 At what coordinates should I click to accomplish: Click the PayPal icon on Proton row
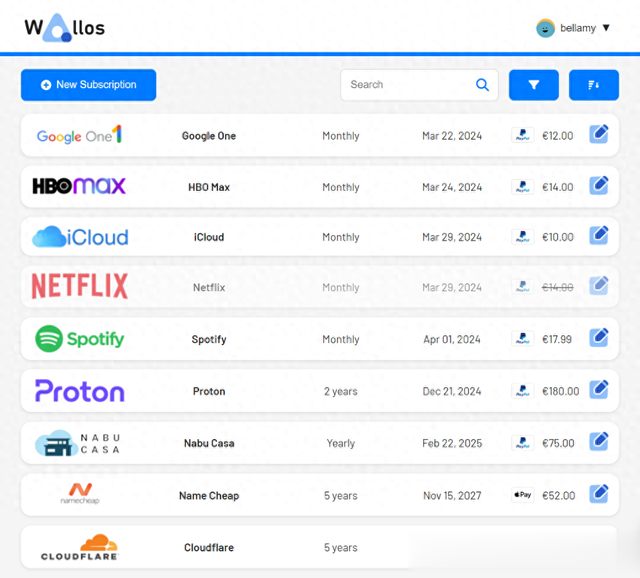tap(523, 391)
